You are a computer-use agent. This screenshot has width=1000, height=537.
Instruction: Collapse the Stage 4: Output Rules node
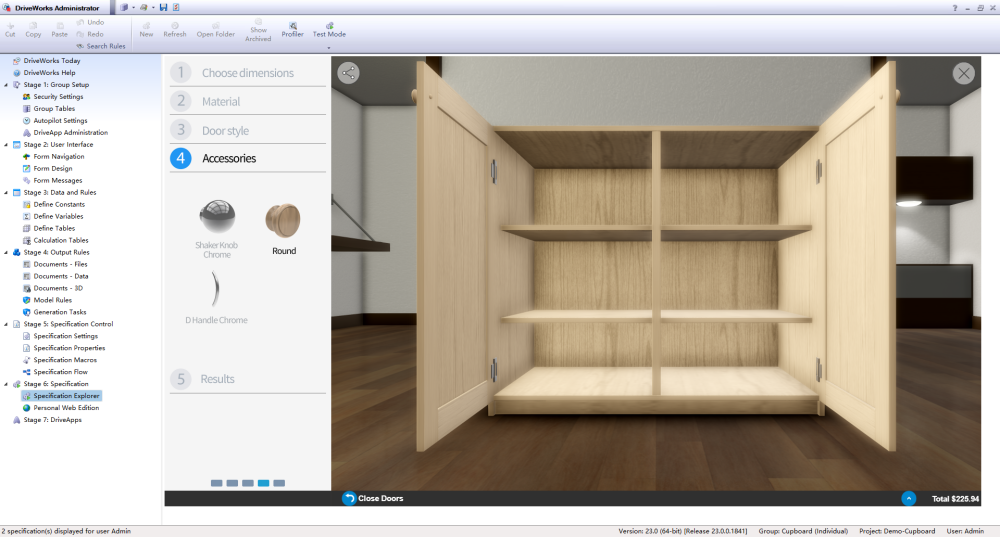[x=6, y=252]
